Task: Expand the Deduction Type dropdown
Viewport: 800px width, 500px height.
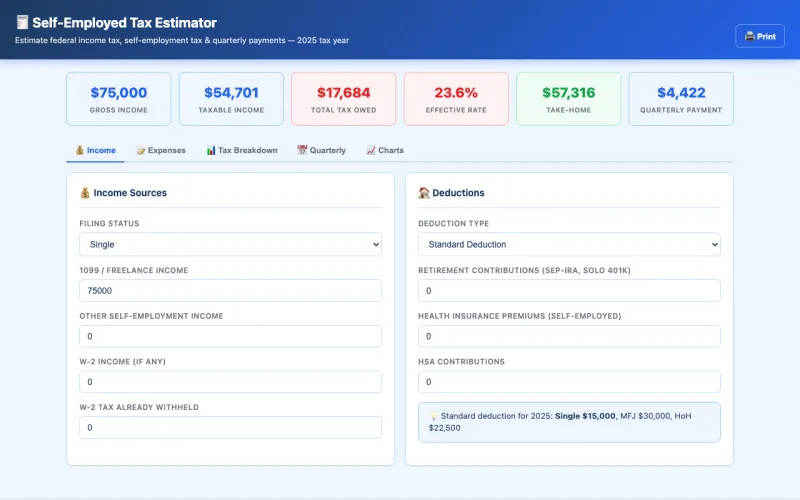Action: (x=568, y=244)
